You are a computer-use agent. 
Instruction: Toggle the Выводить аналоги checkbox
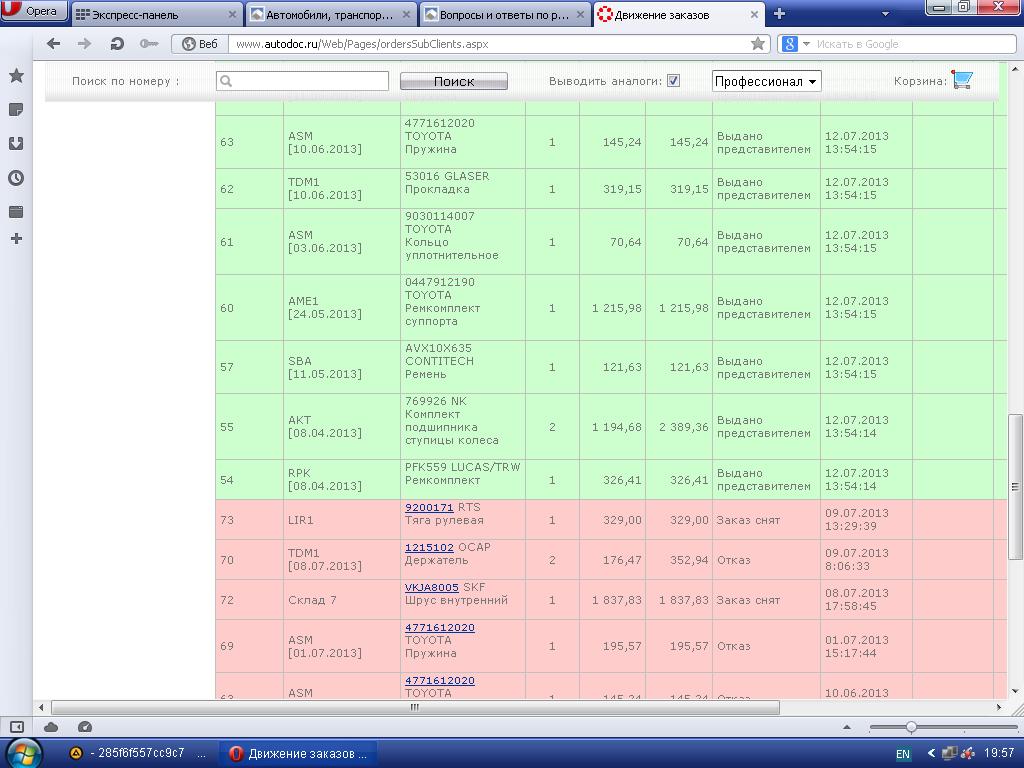pos(673,81)
